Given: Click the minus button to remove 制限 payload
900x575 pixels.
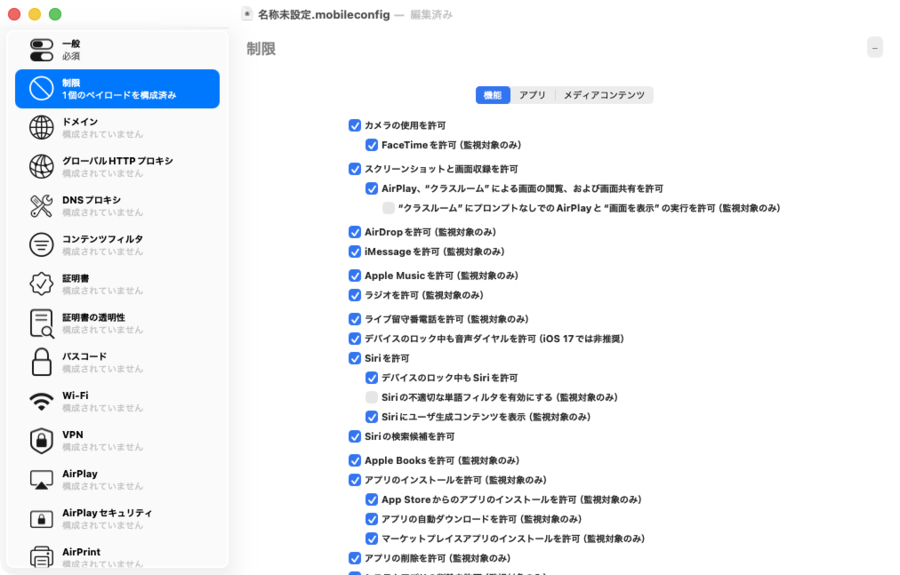Looking at the screenshot, I should pyautogui.click(x=875, y=48).
